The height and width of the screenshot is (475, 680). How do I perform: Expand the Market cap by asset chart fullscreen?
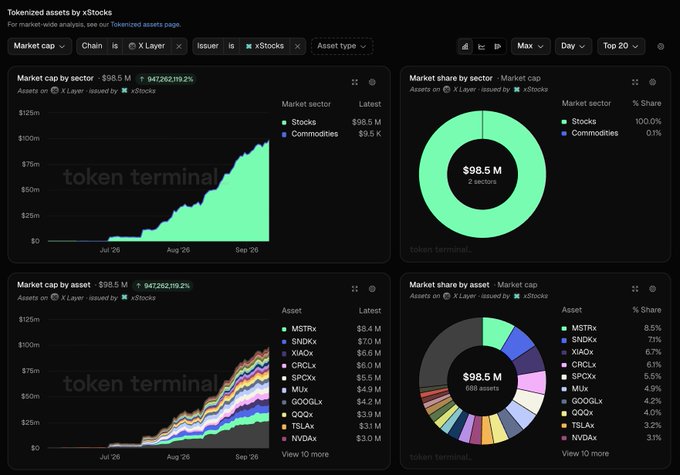coord(355,289)
